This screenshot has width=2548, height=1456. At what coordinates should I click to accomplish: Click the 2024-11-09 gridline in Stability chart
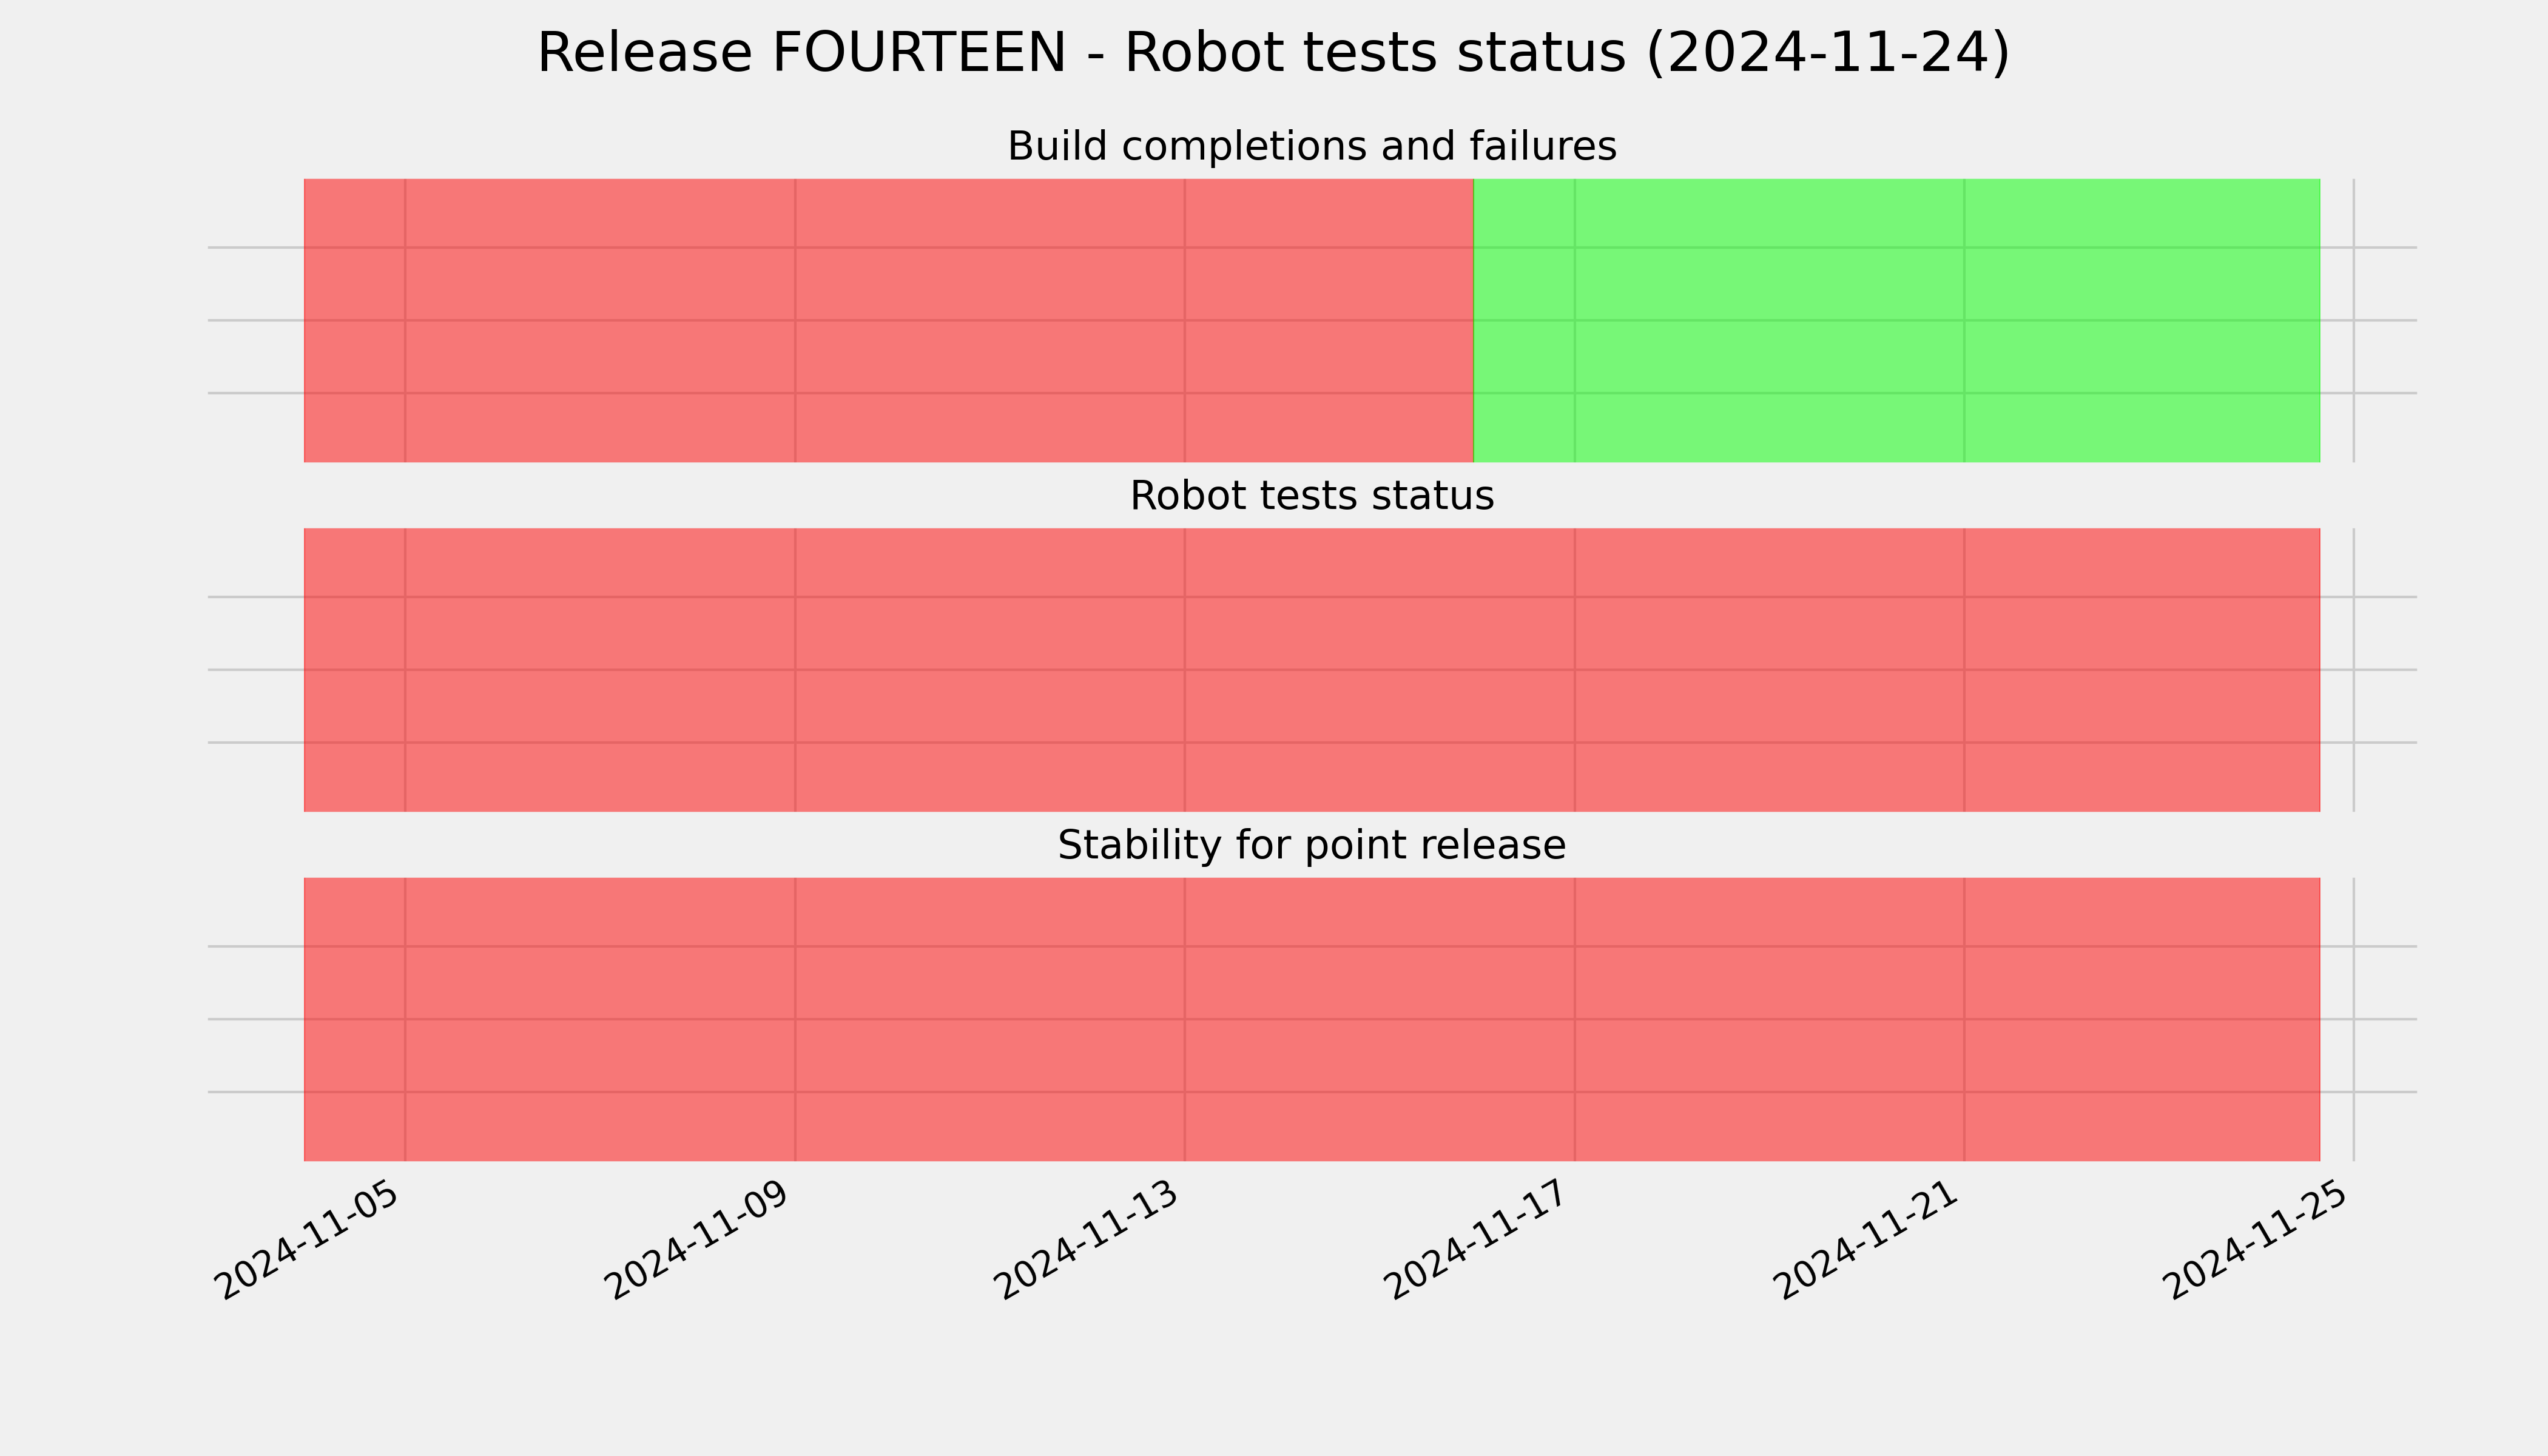click(795, 1019)
